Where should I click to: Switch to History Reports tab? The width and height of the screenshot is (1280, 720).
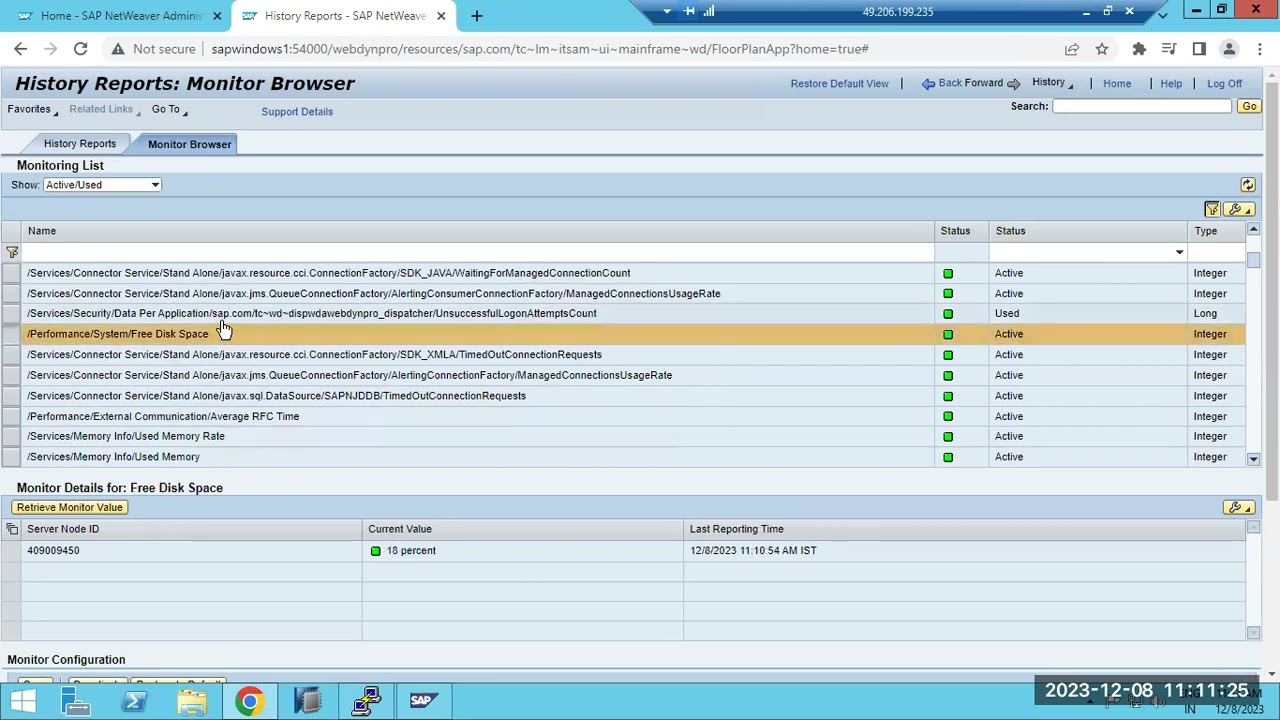[80, 144]
